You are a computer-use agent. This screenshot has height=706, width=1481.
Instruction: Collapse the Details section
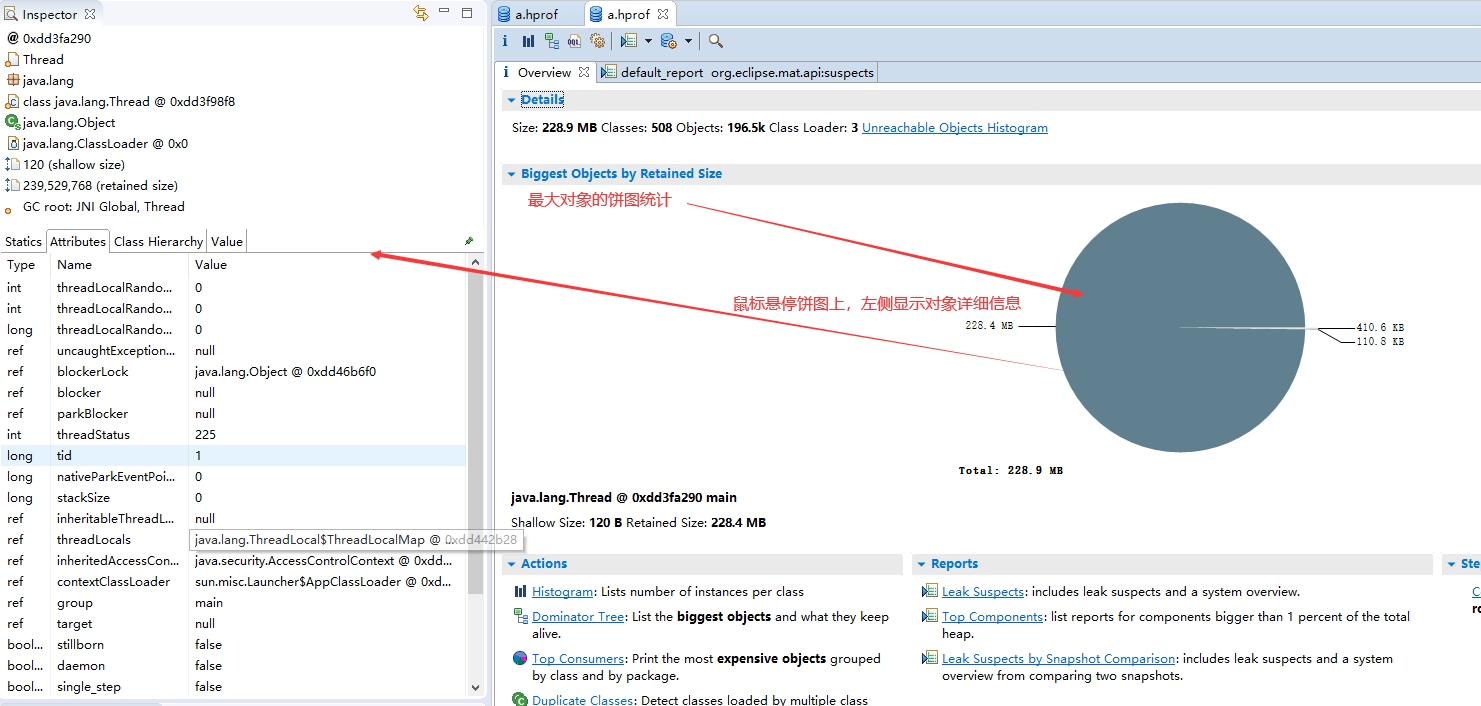tap(511, 100)
